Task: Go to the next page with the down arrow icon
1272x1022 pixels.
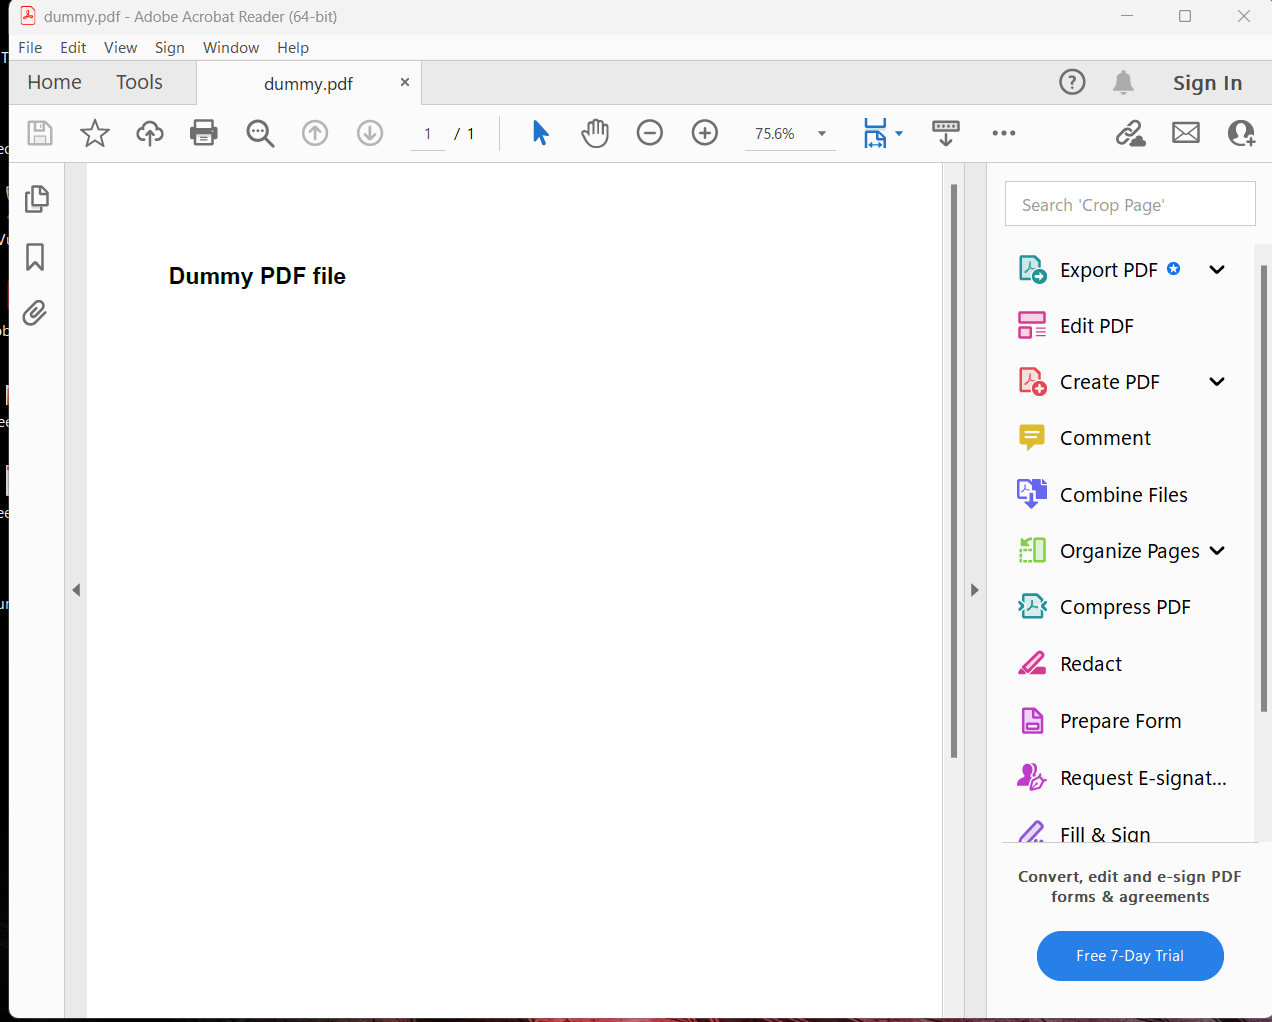Action: (370, 133)
